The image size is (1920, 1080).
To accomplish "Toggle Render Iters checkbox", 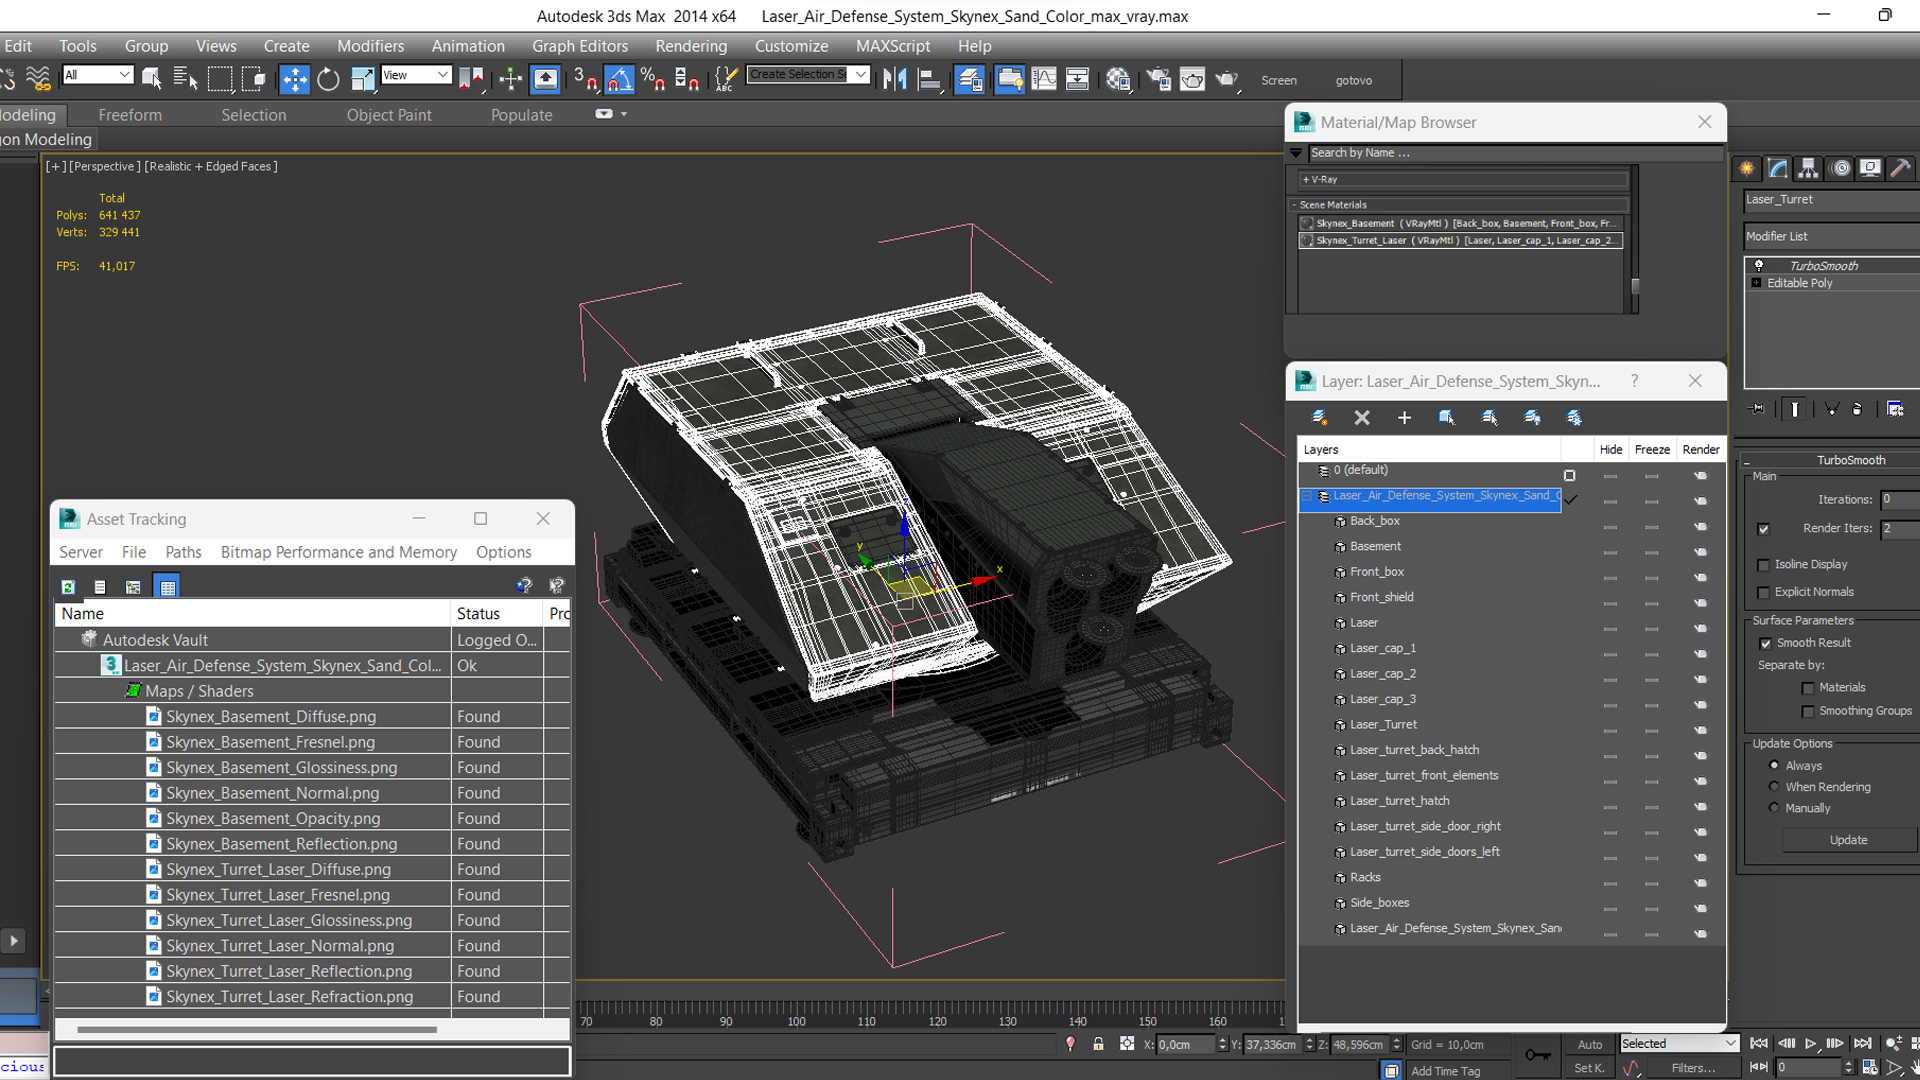I will click(x=1763, y=529).
